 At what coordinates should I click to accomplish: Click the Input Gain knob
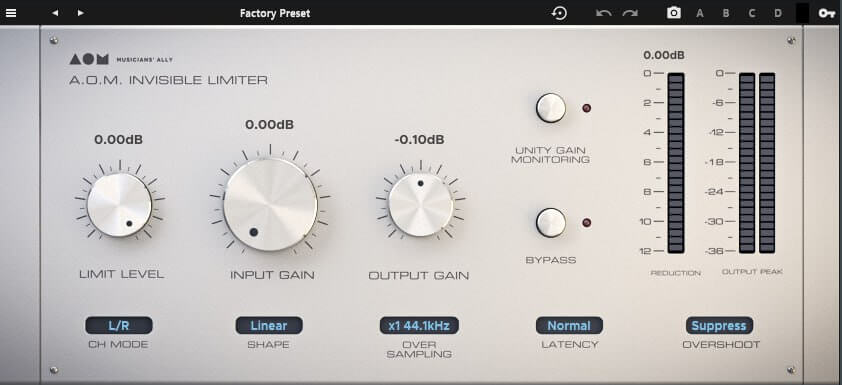pos(270,204)
